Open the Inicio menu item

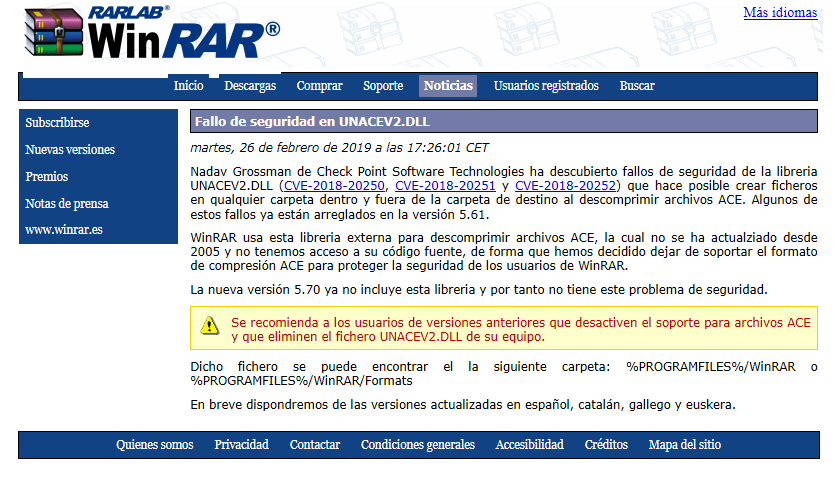tap(189, 86)
